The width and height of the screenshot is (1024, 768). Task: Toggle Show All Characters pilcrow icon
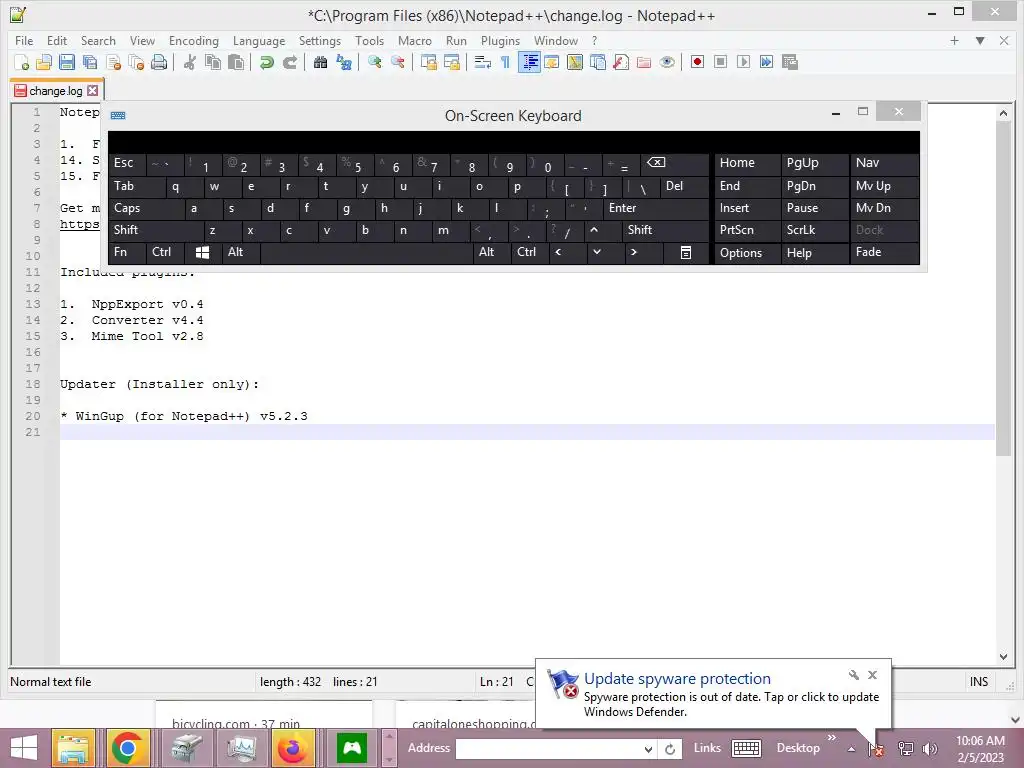(x=505, y=62)
